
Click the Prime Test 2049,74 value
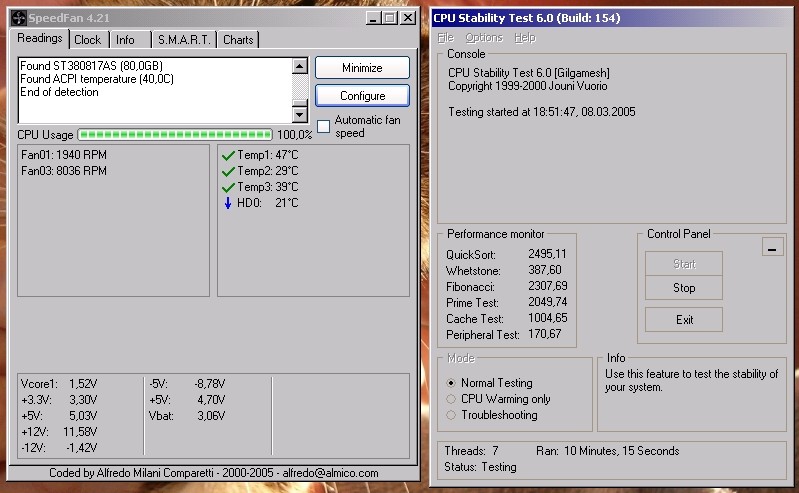(548, 302)
